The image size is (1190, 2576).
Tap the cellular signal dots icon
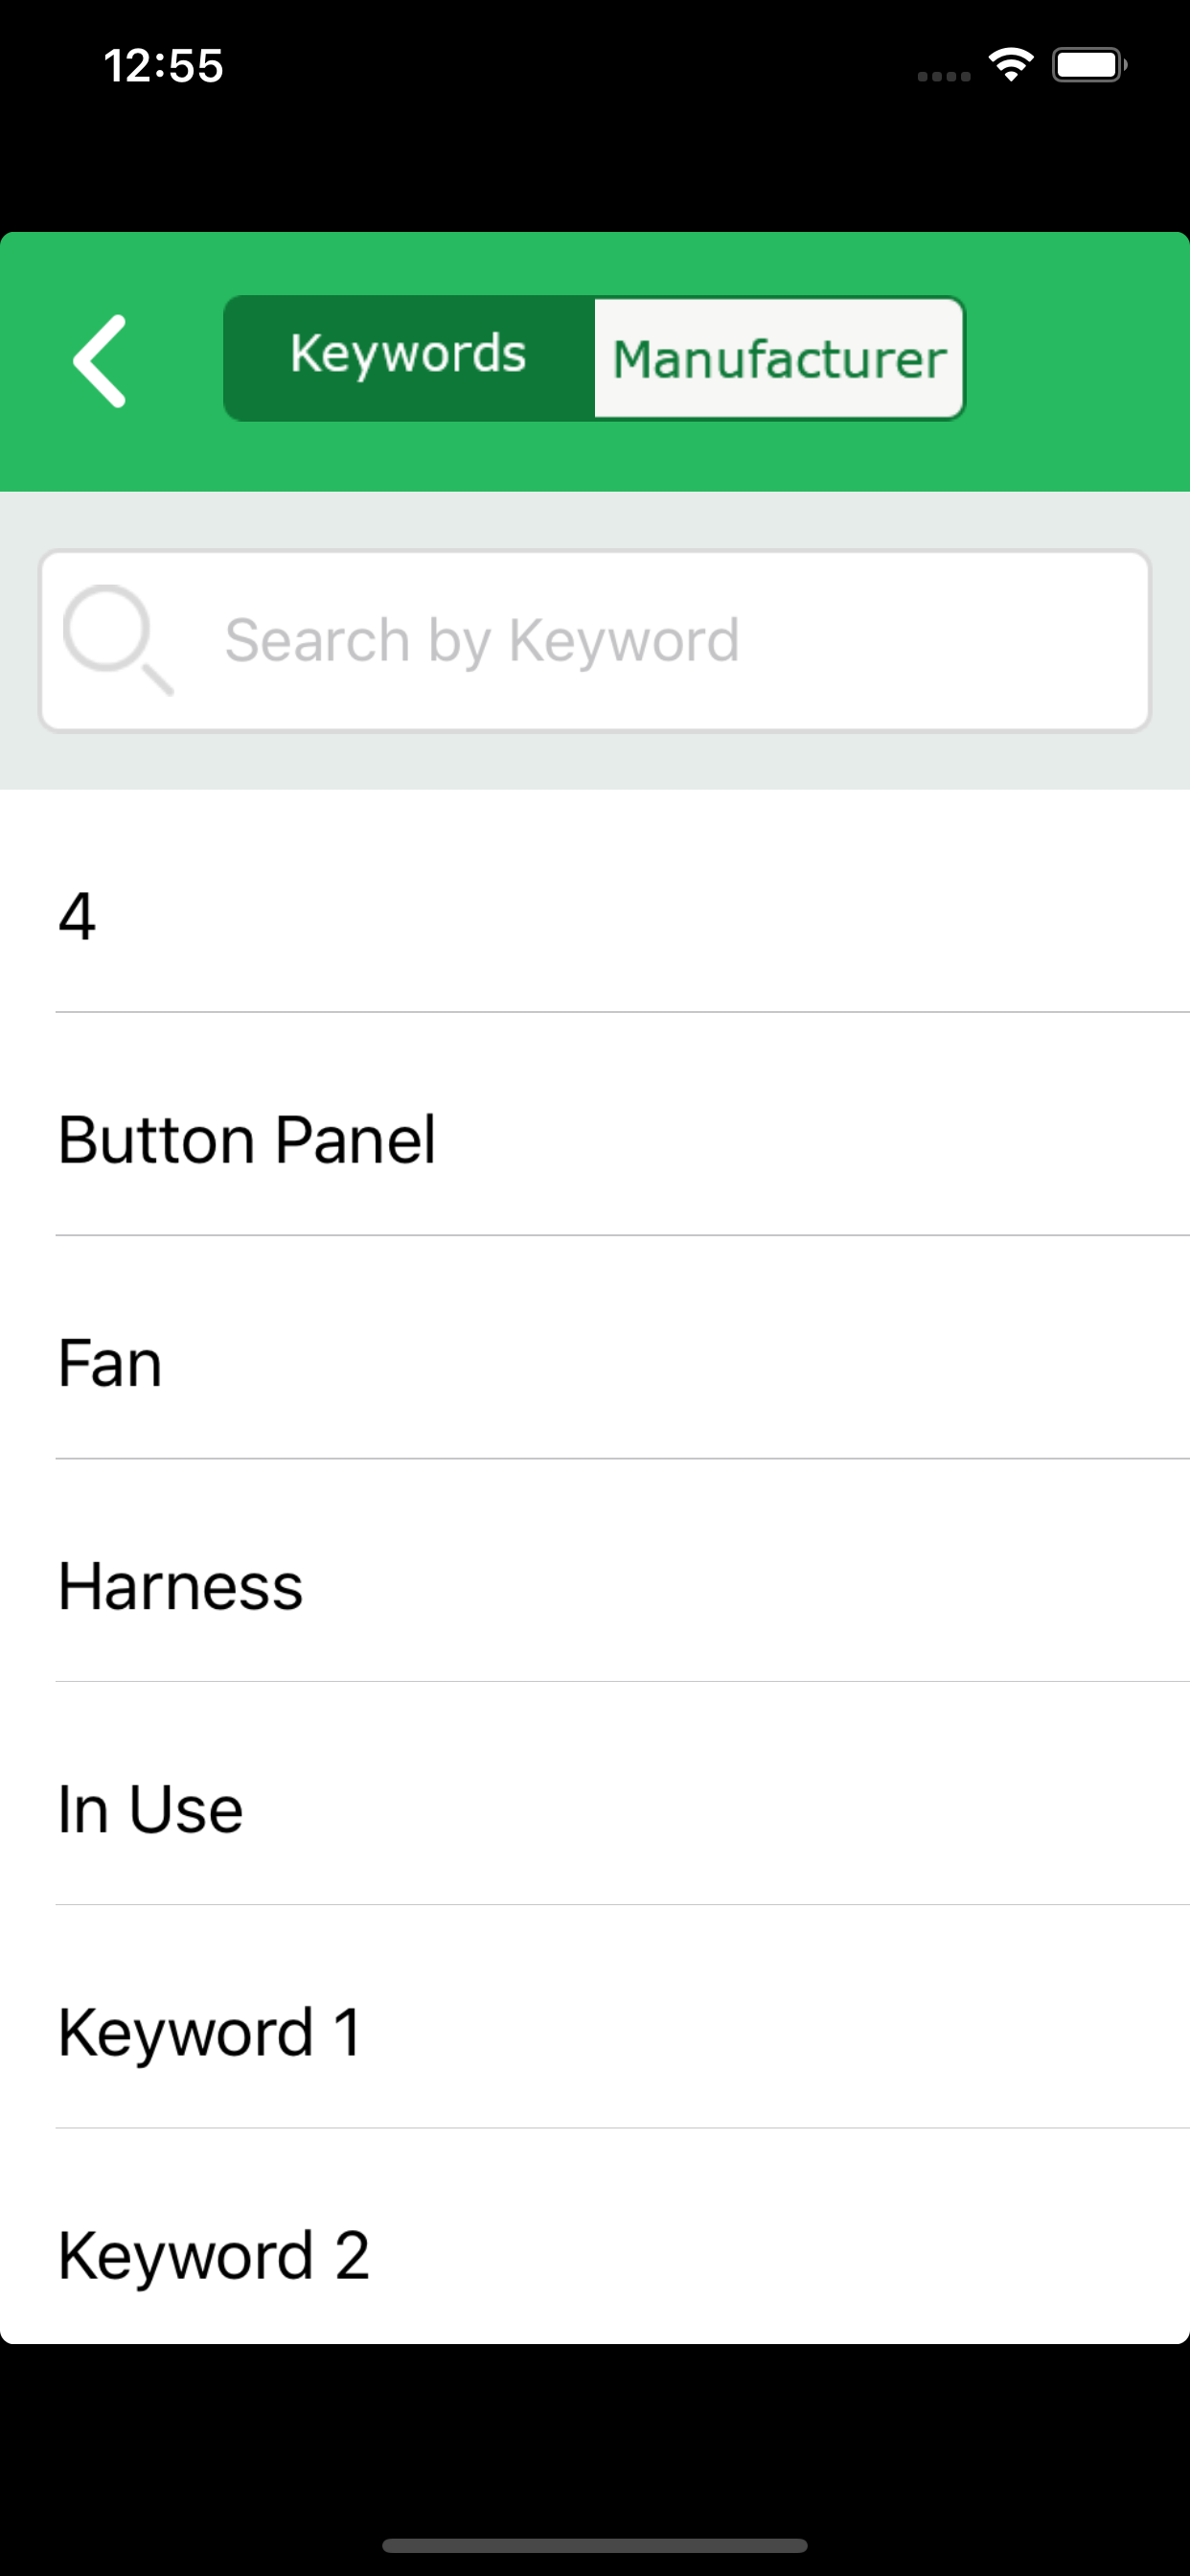(x=944, y=76)
